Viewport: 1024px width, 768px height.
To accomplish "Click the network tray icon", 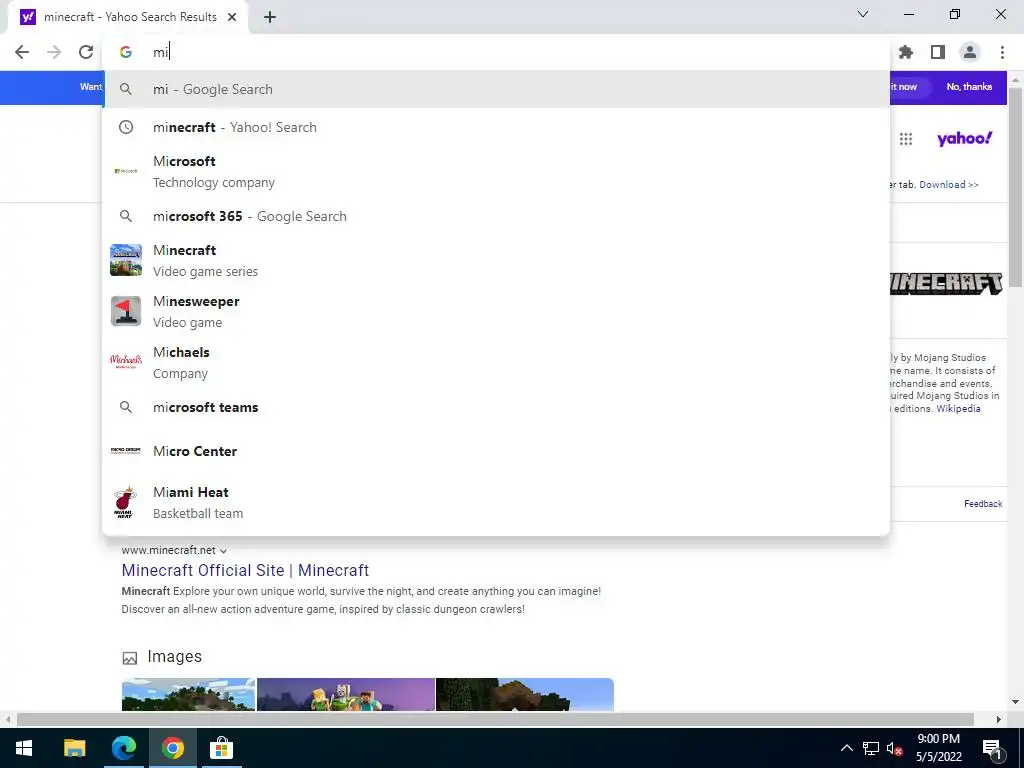I will (x=871, y=748).
